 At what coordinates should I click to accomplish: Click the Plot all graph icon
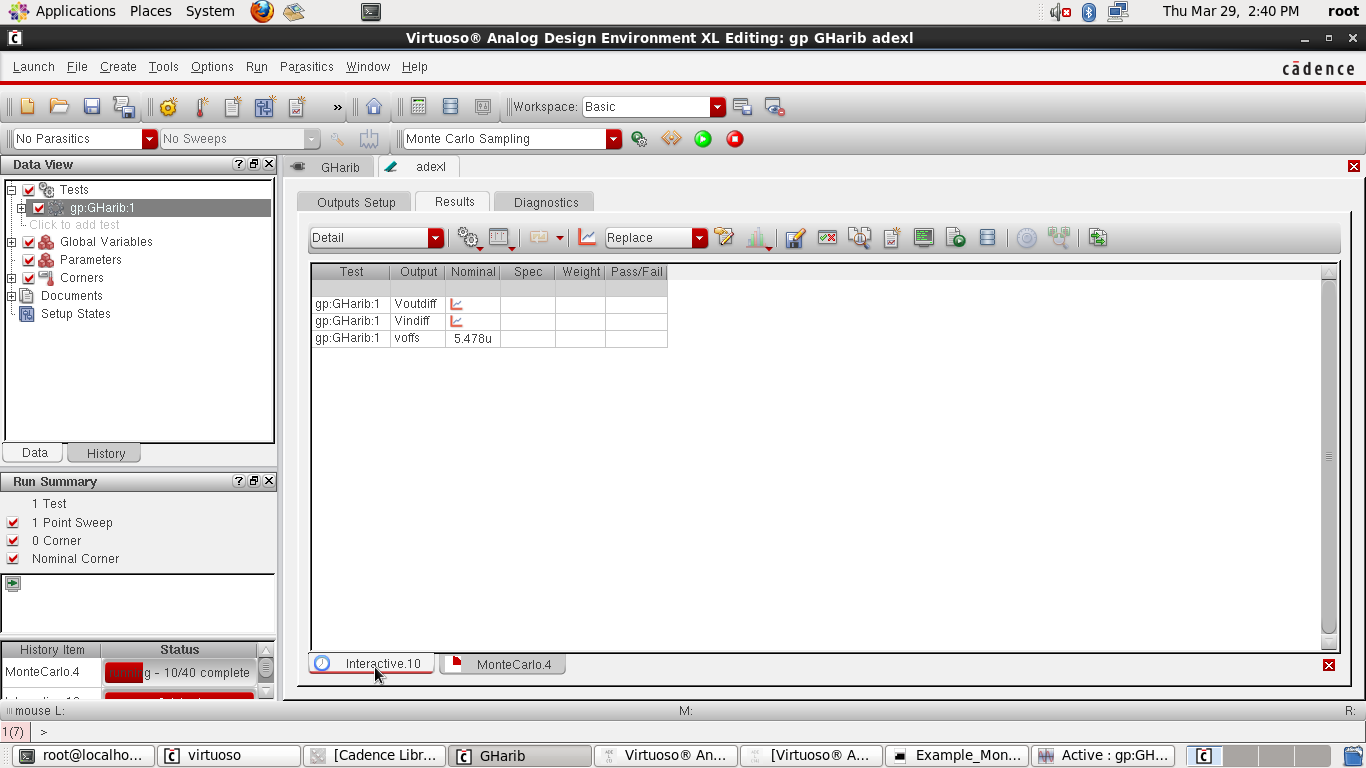click(587, 238)
